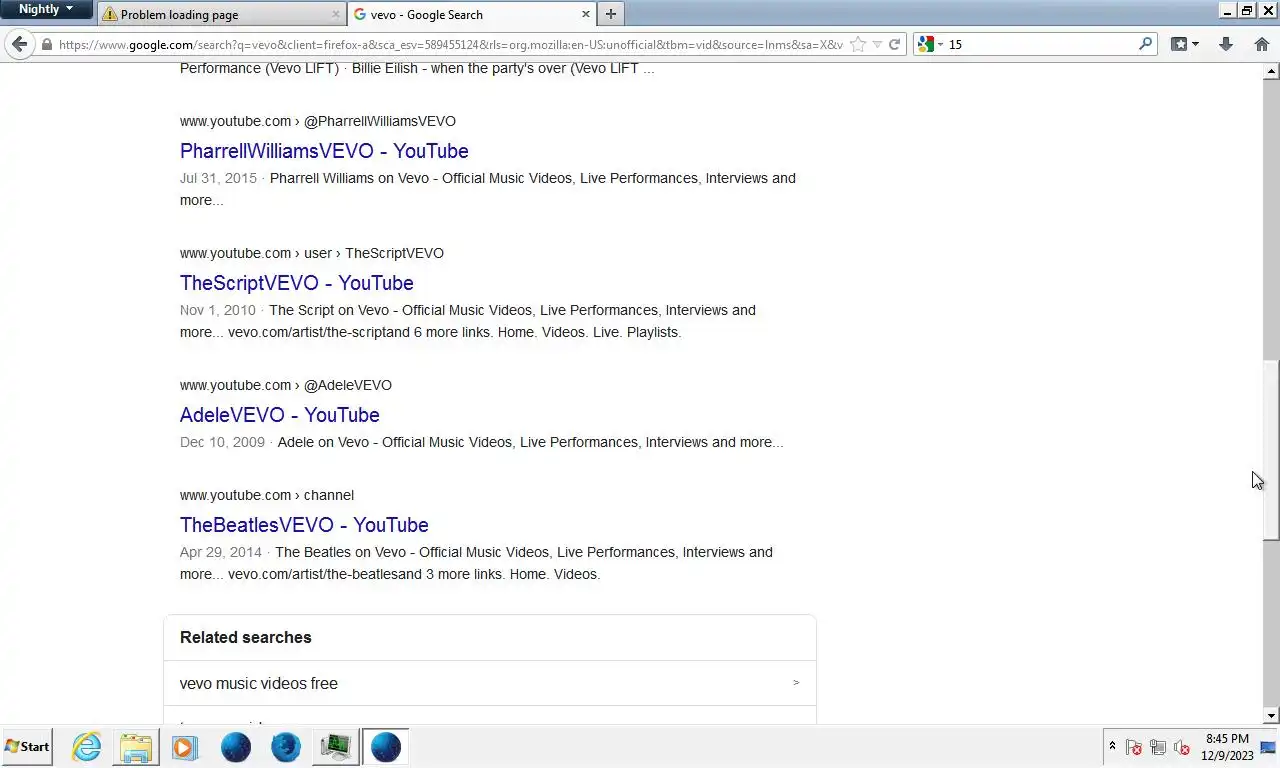Open the bookmarks menu button
The height and width of the screenshot is (768, 1280).
[x=1184, y=44]
